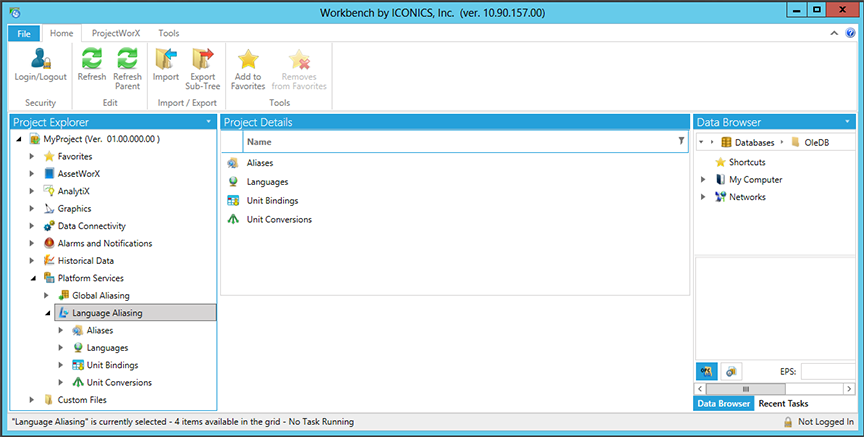Image resolution: width=864 pixels, height=437 pixels.
Task: Click the Refresh icon in ribbon
Action: (92, 60)
